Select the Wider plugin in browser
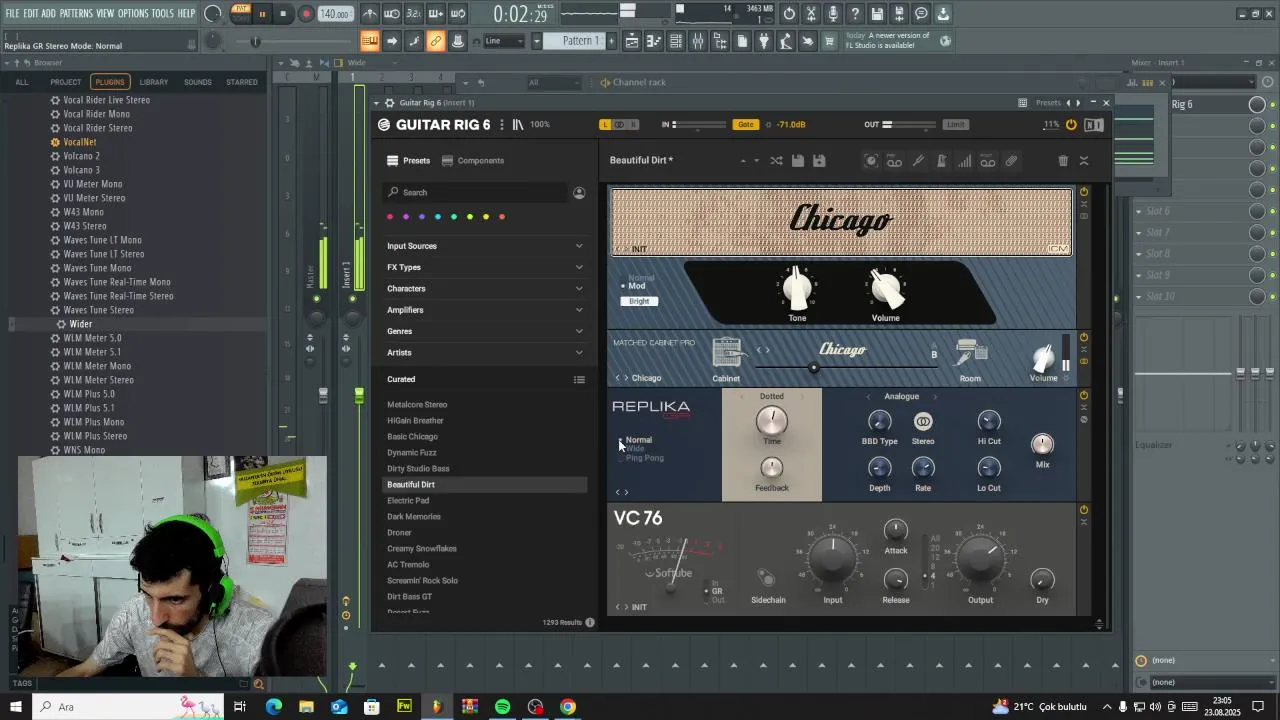 [81, 324]
